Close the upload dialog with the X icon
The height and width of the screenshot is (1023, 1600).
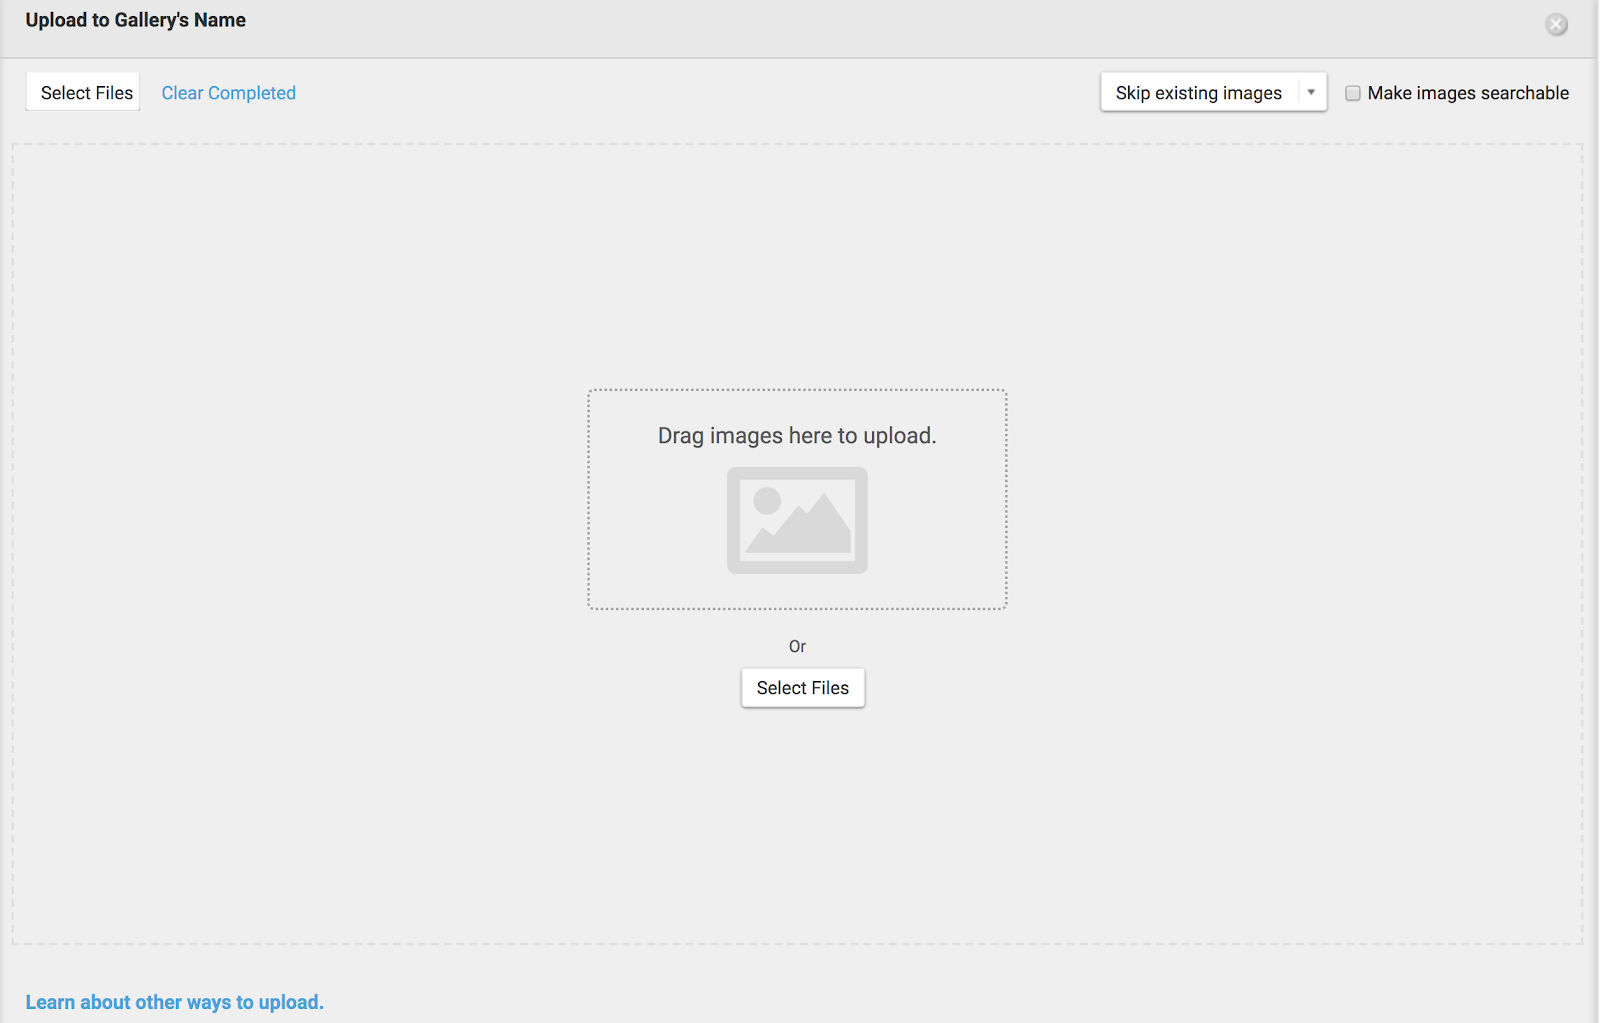tap(1556, 24)
